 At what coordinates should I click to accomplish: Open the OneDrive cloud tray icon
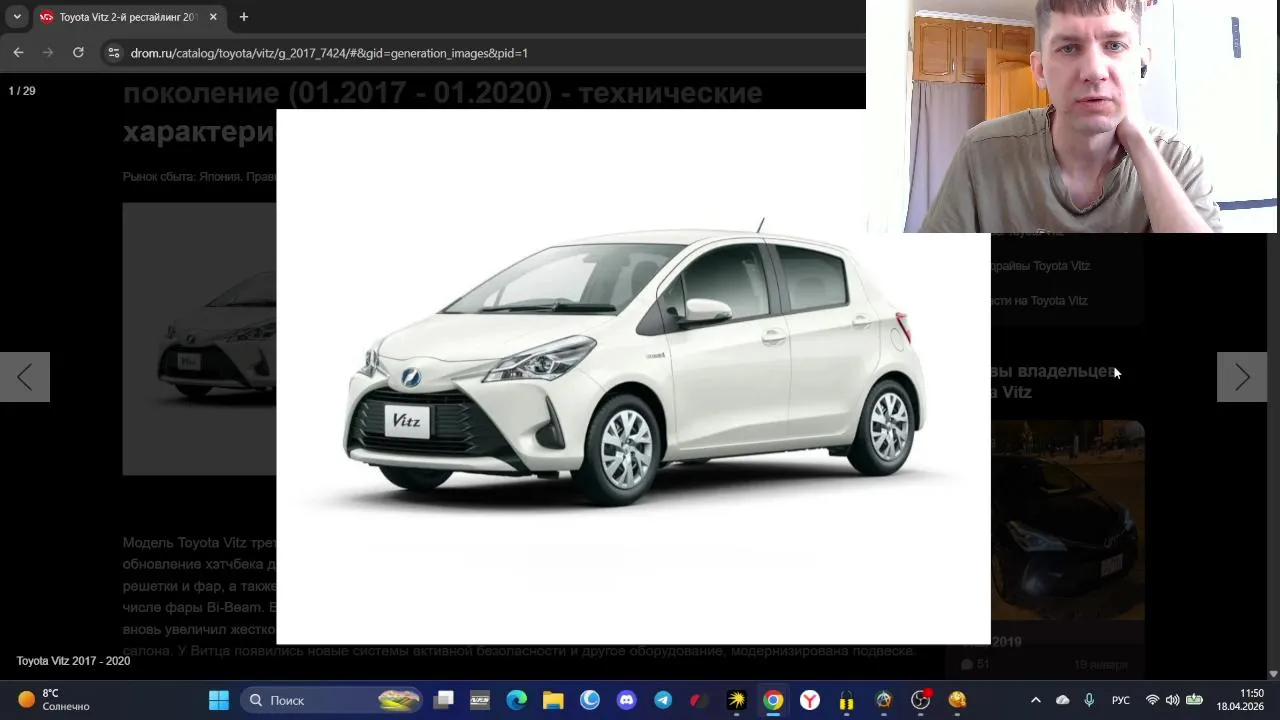pos(1062,700)
